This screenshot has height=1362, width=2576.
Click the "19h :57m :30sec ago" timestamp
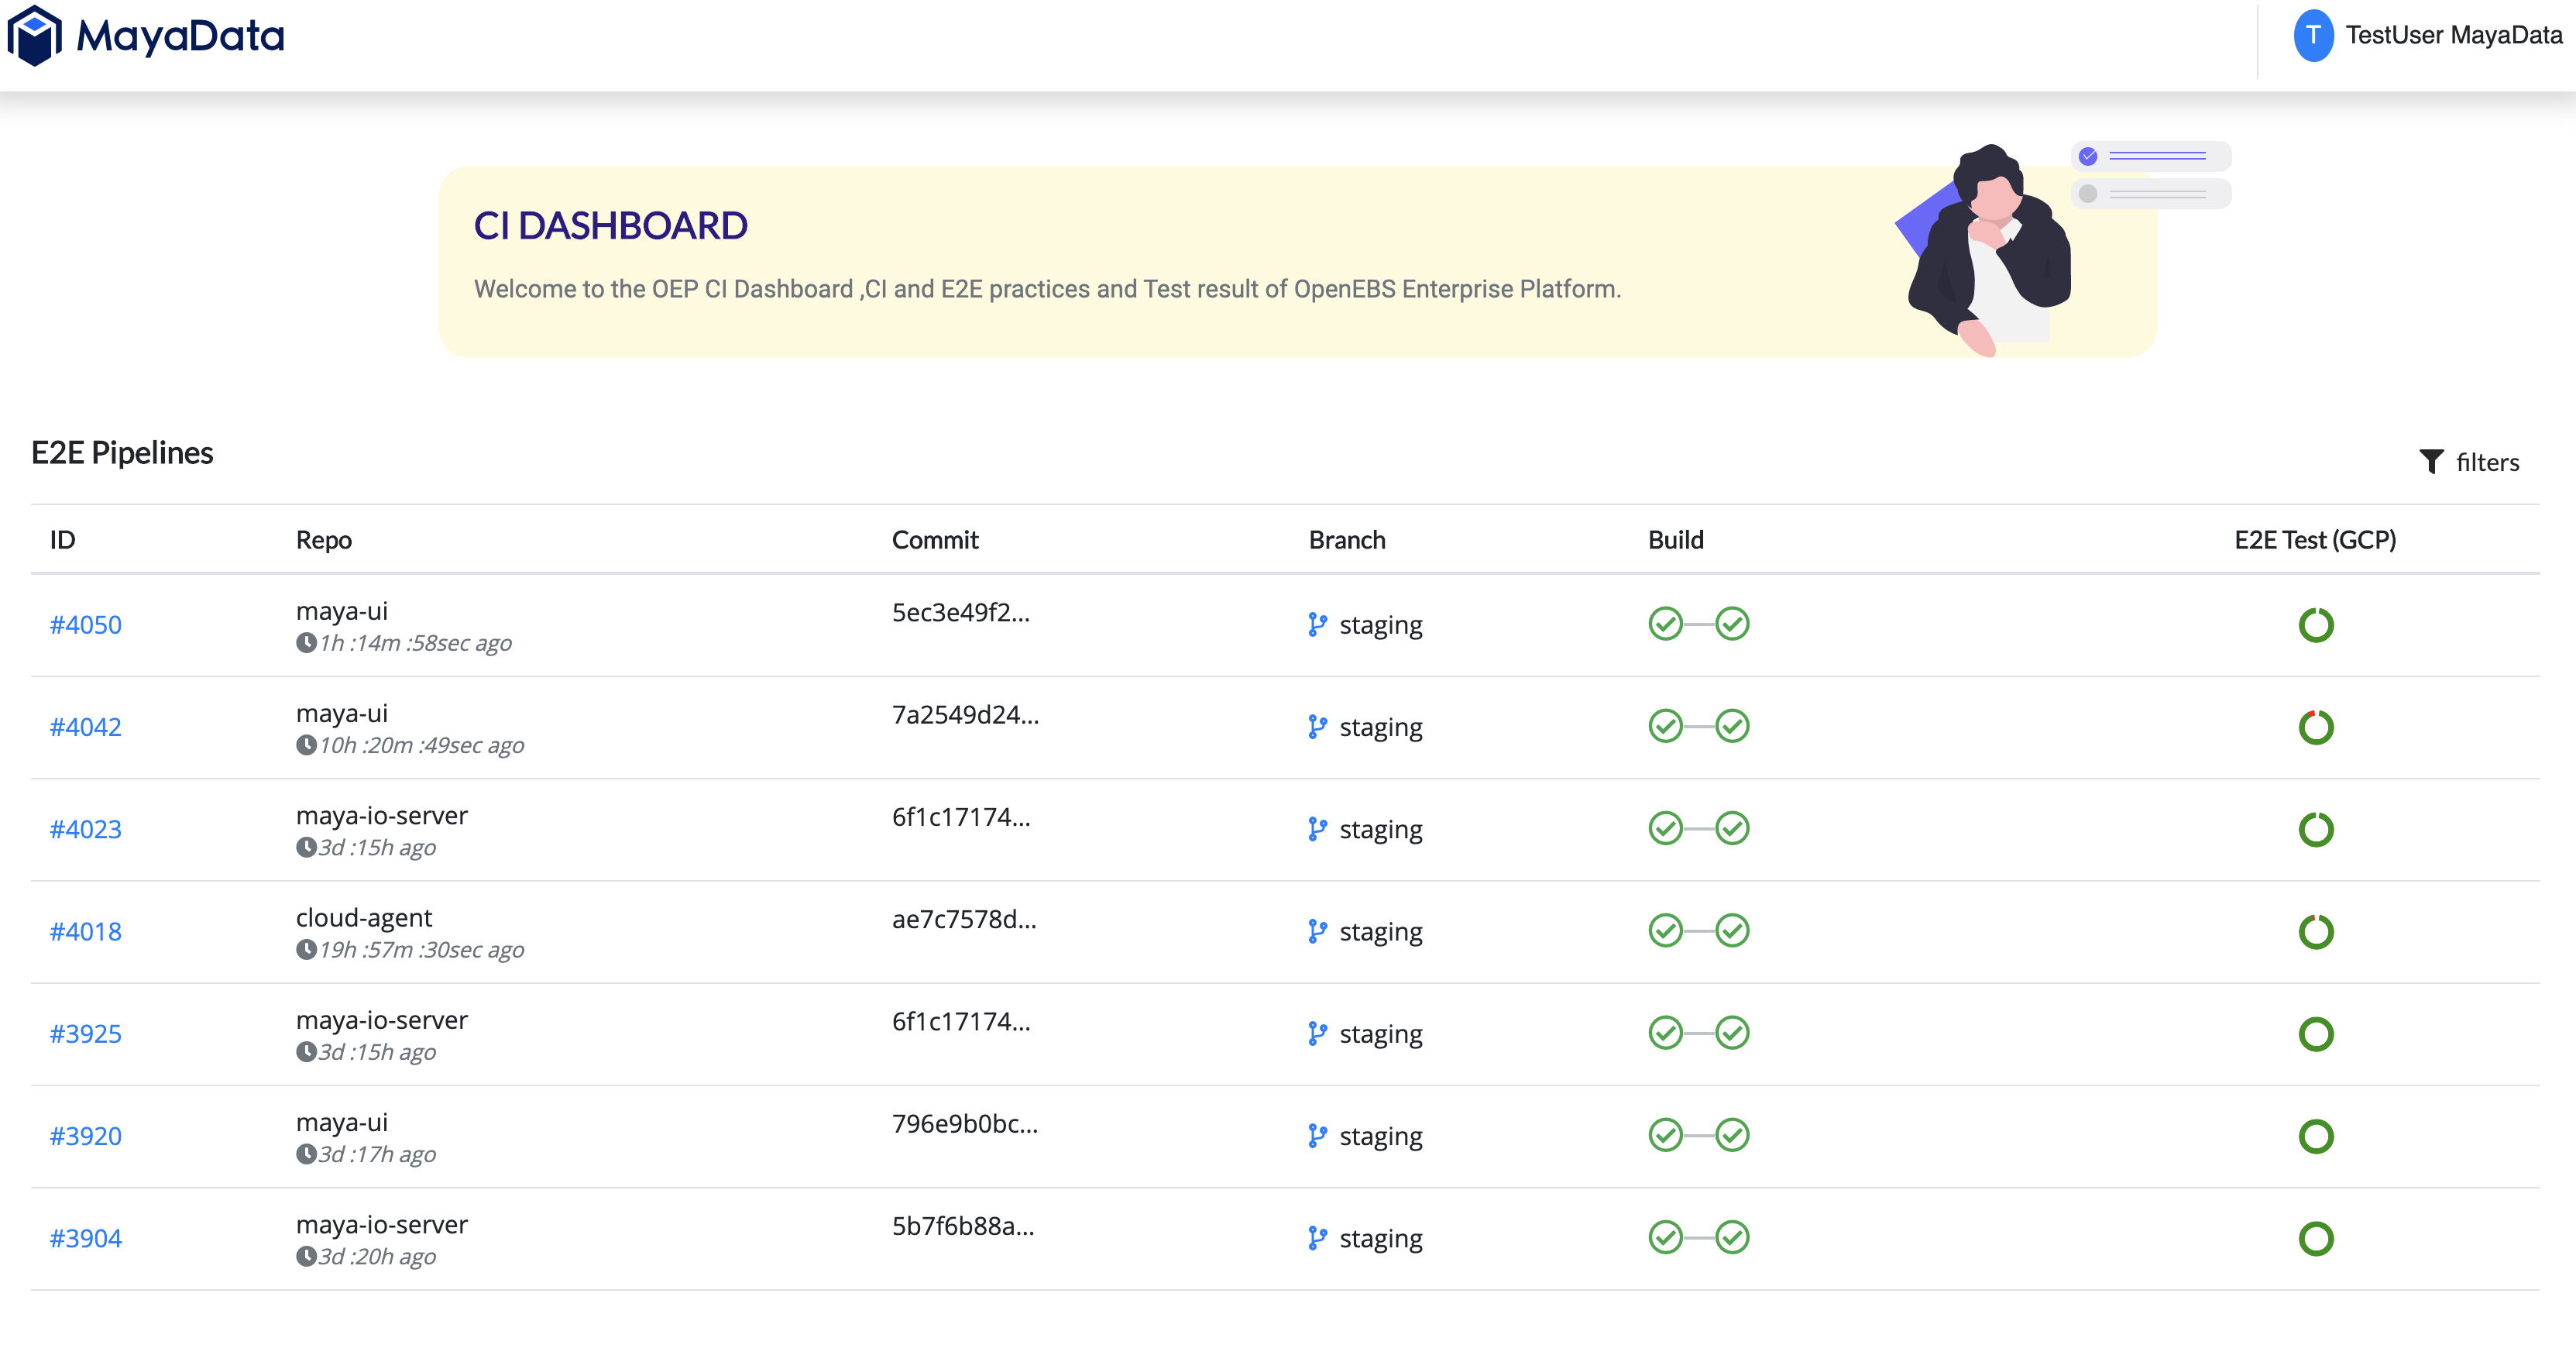(421, 950)
